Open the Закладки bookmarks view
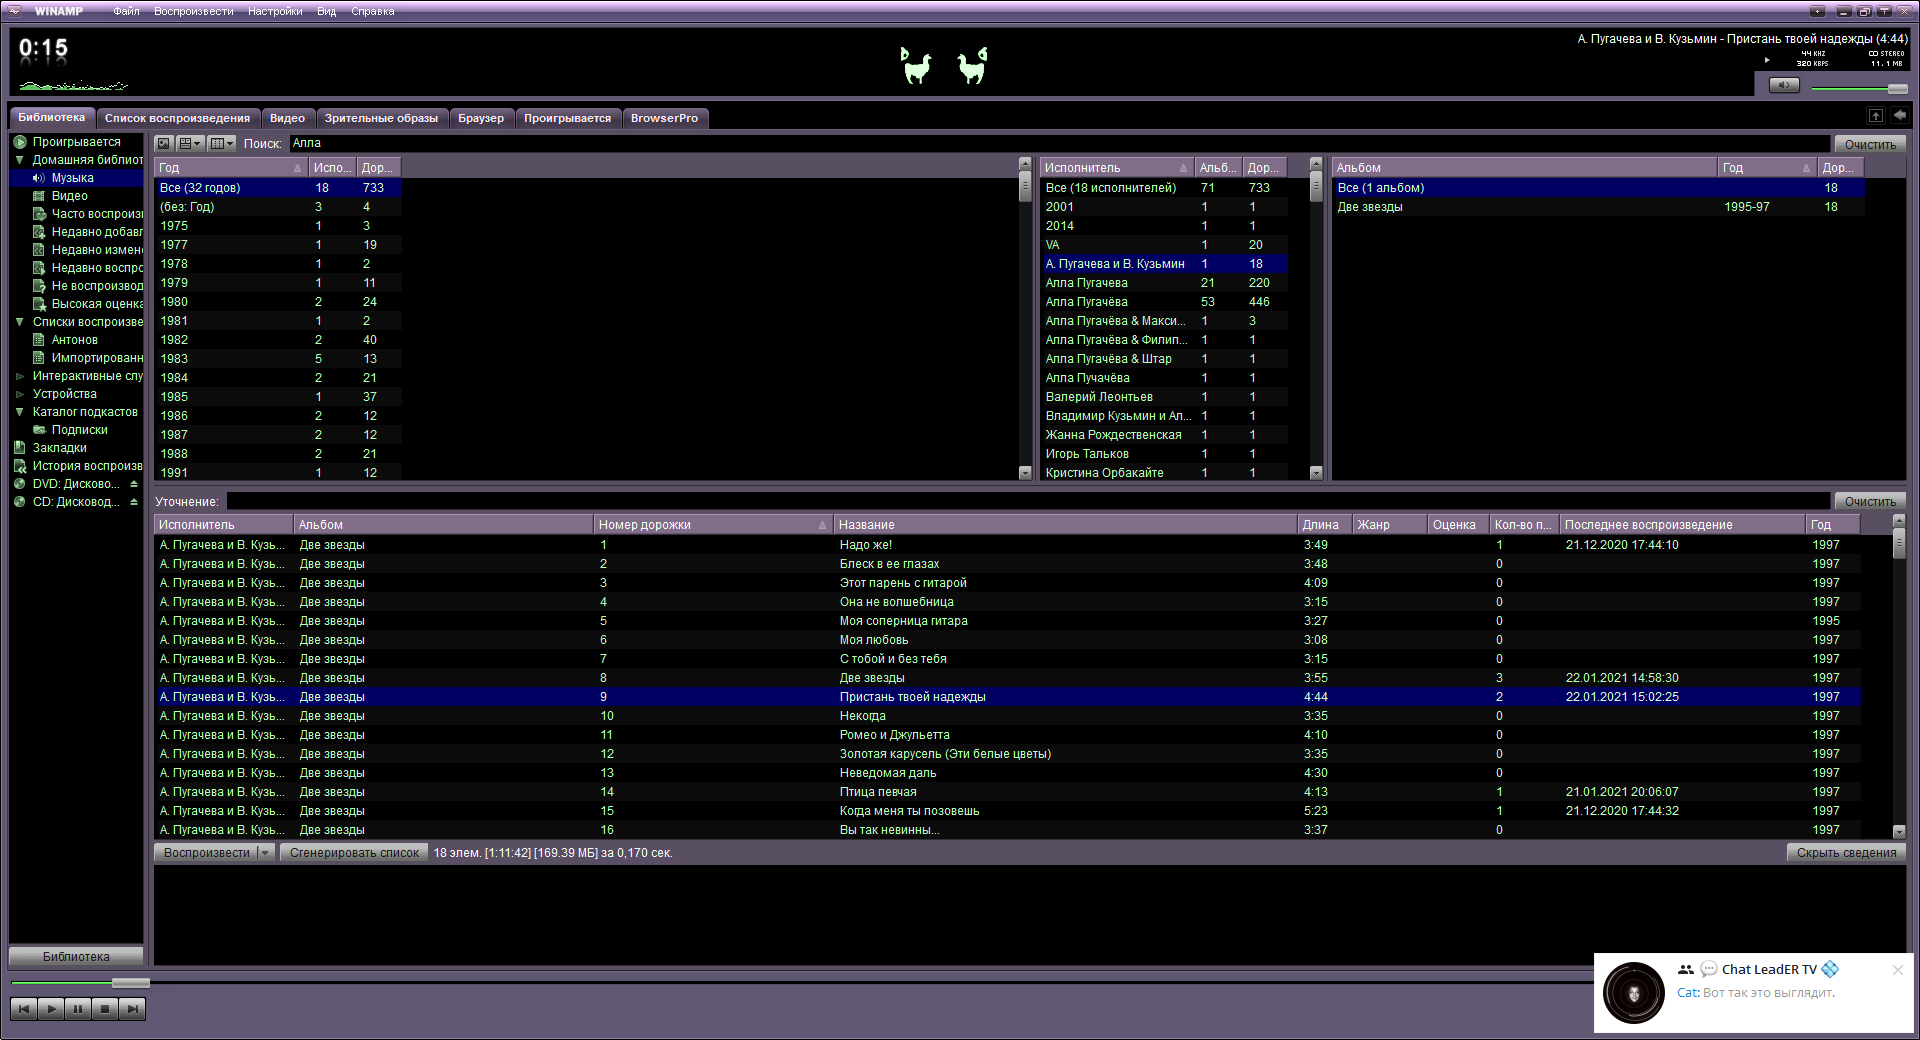 tap(59, 448)
